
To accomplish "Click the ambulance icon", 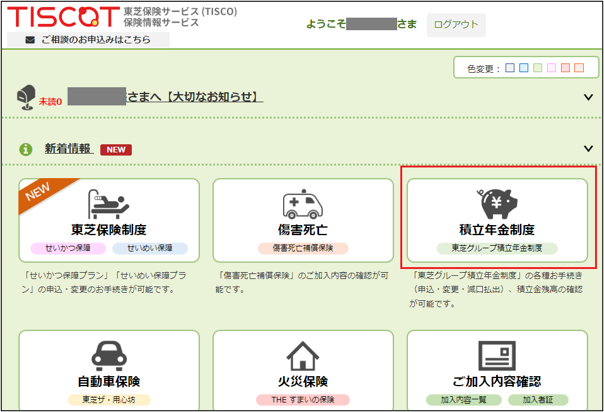I will (x=303, y=204).
